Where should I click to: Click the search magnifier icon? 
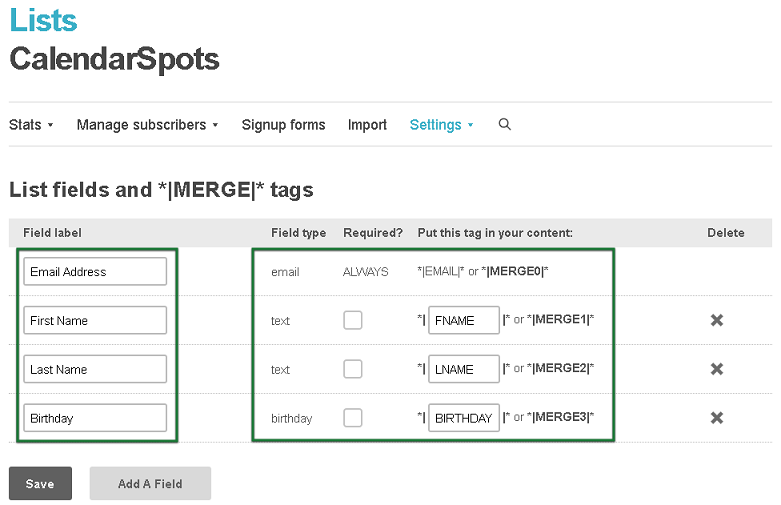505,125
